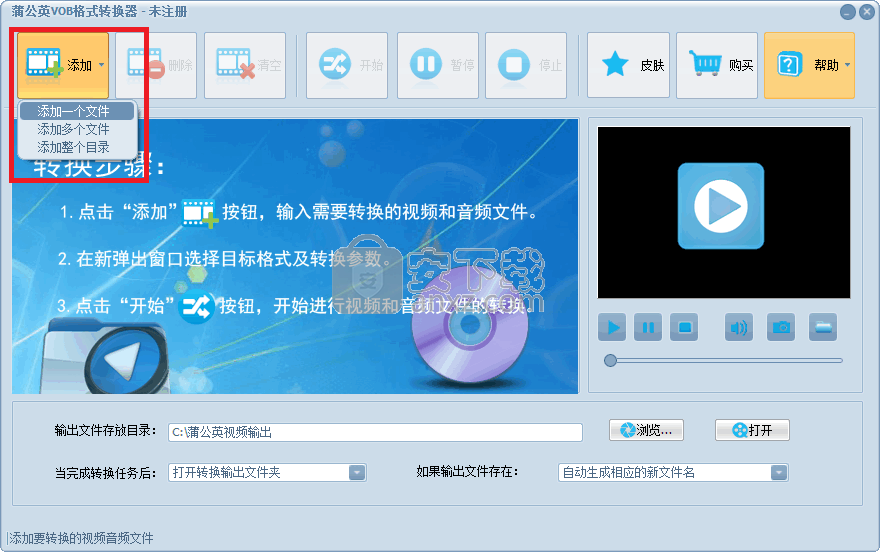Start conversion with the 开始 button
The height and width of the screenshot is (552, 880).
tap(347, 65)
